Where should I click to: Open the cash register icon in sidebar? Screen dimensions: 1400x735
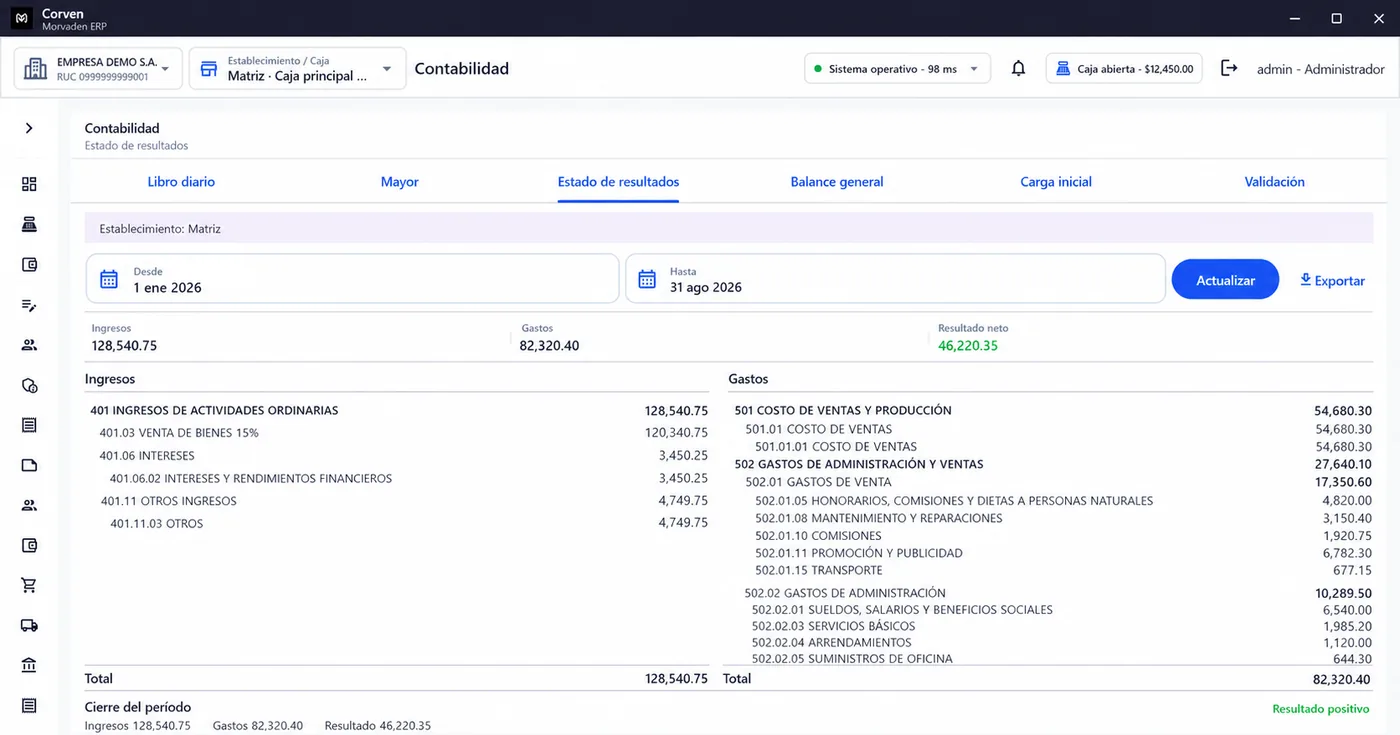tap(29, 224)
